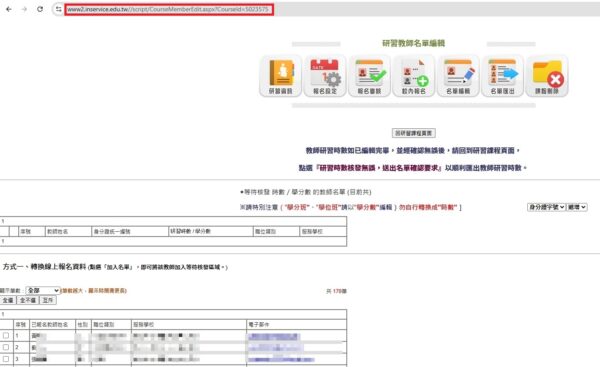This screenshot has height=367, width=600.
Task: Open the 身分證字號 sort field dropdown
Action: coord(546,207)
